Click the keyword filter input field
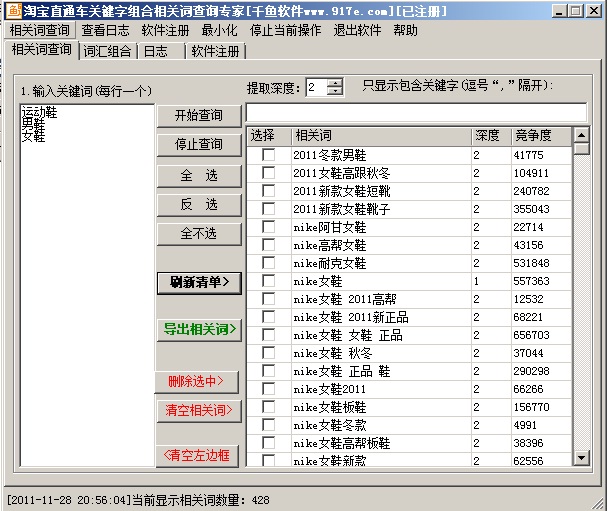 [417, 113]
